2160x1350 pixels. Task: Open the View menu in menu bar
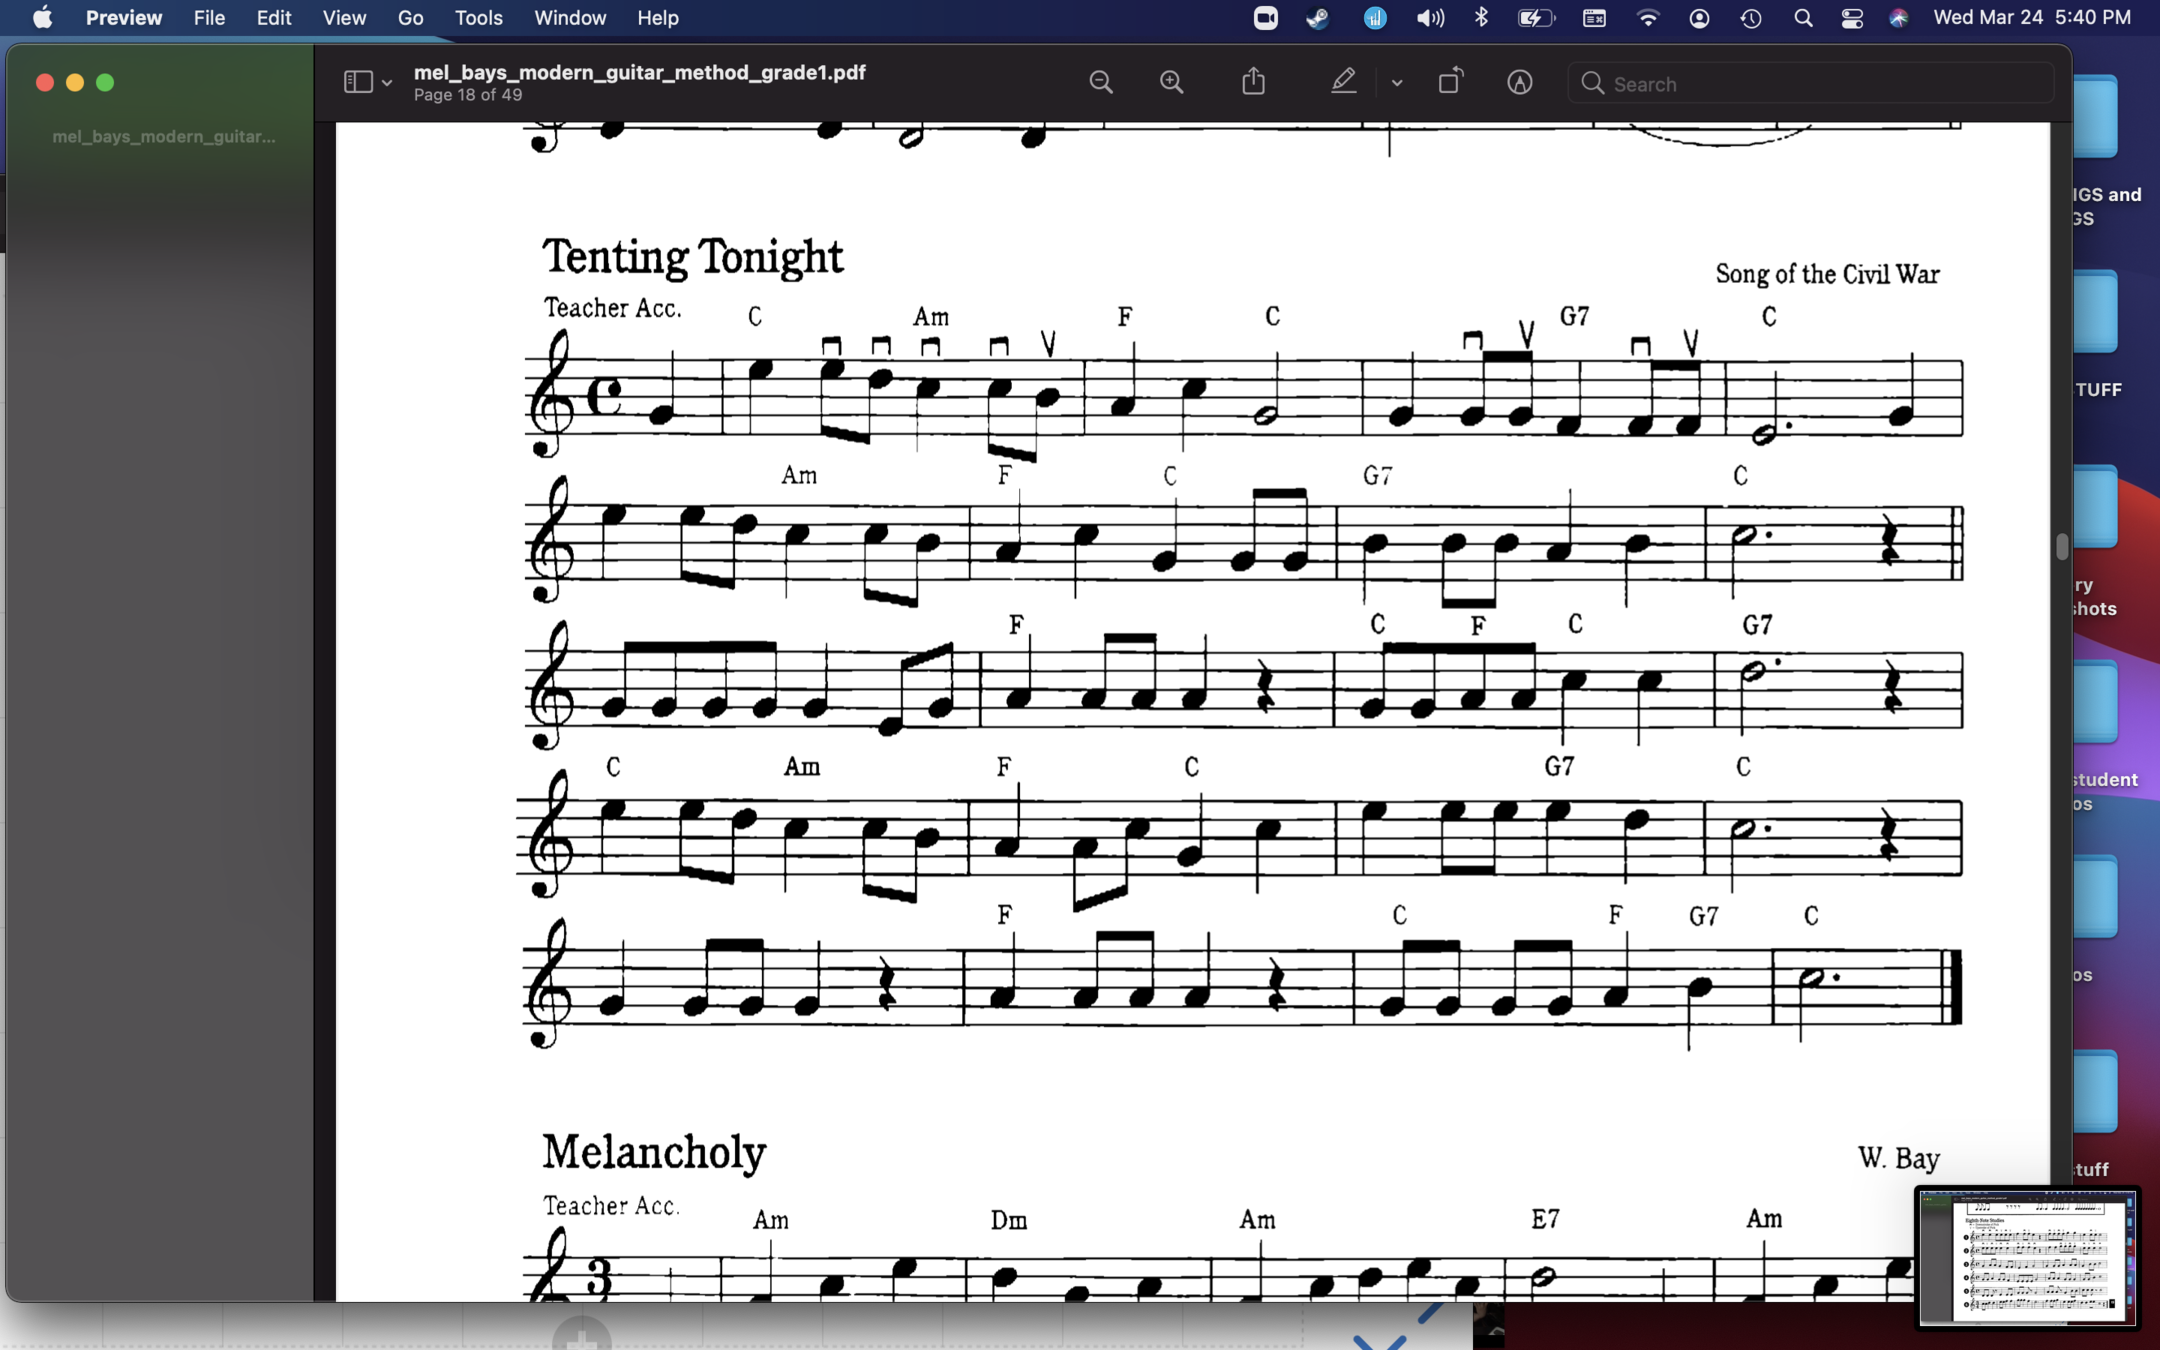coord(343,18)
